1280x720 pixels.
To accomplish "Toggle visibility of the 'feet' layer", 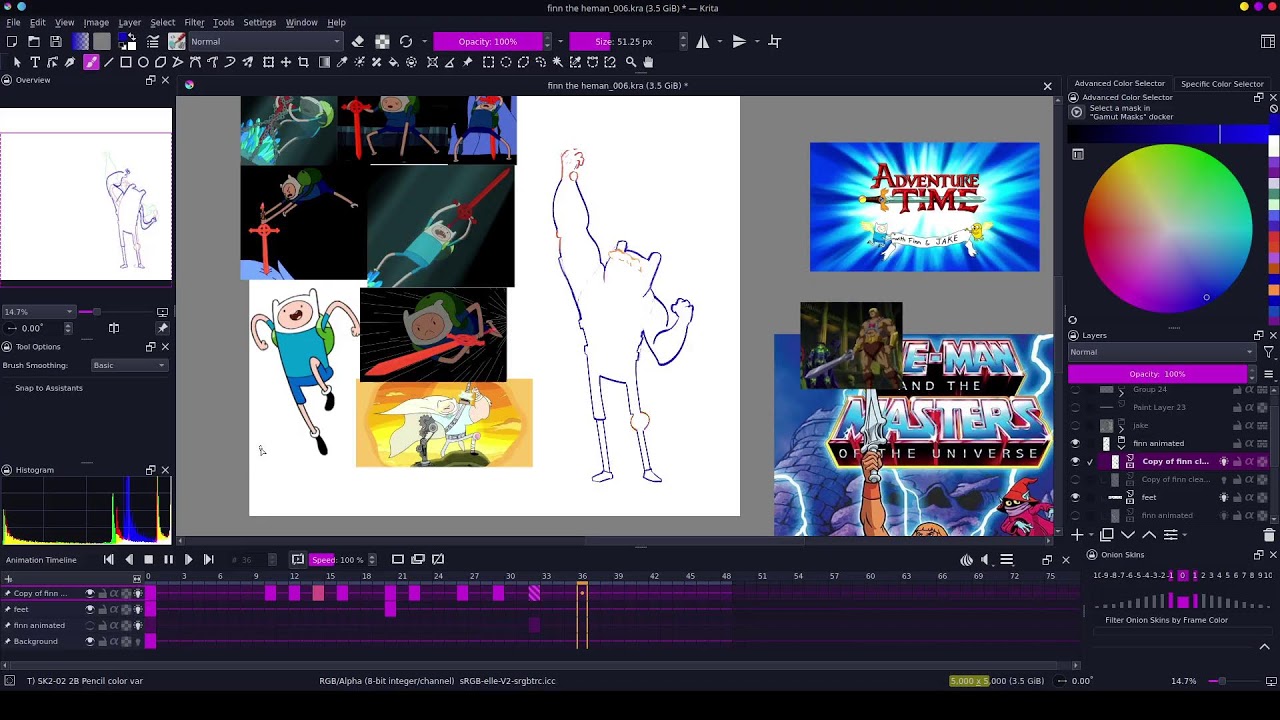I will tap(1075, 497).
